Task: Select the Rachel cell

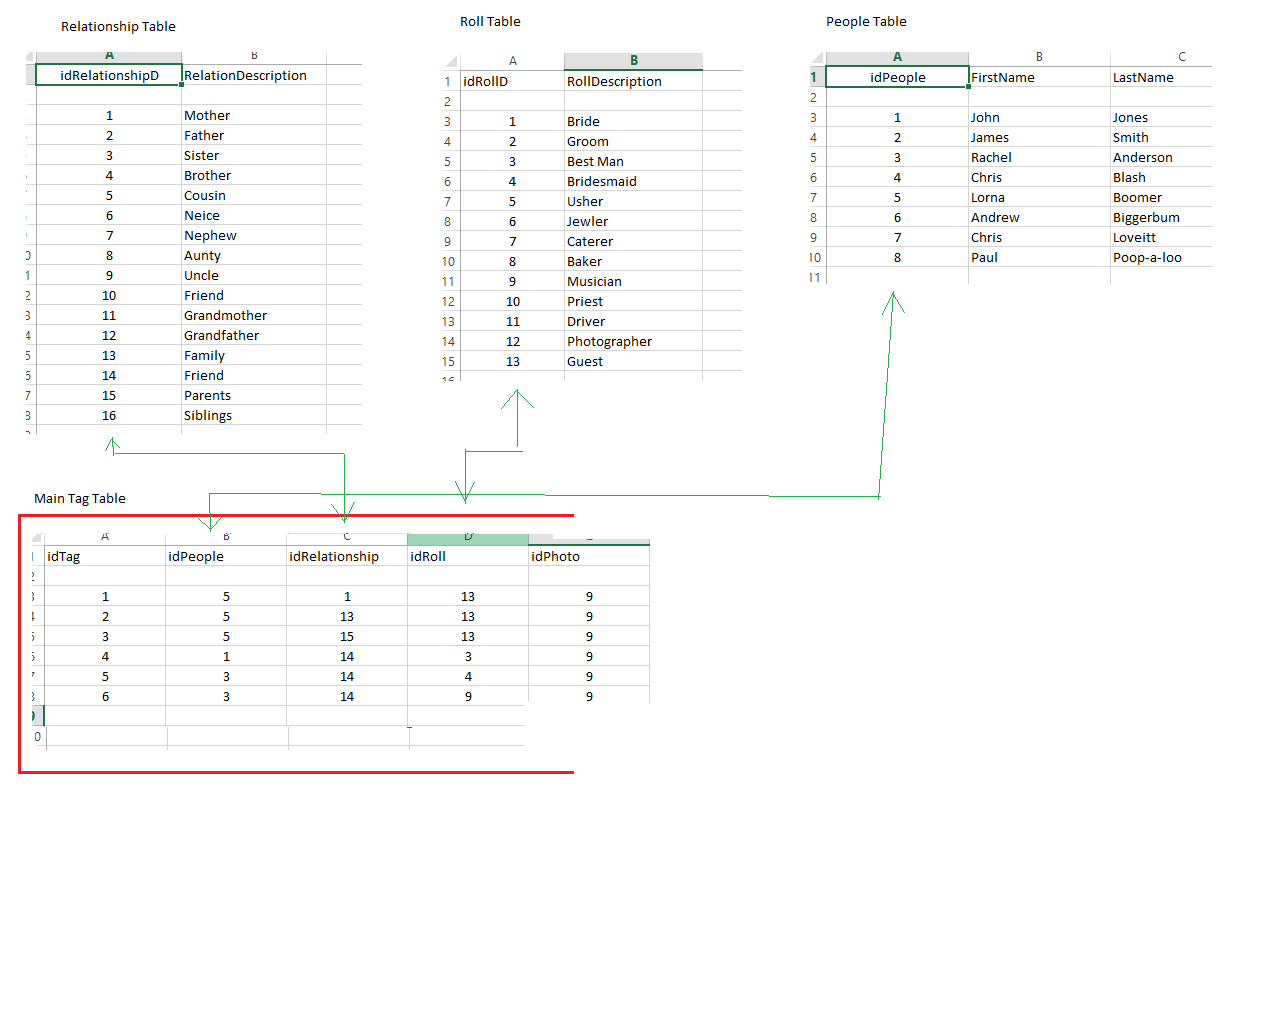Action: pyautogui.click(x=1039, y=157)
